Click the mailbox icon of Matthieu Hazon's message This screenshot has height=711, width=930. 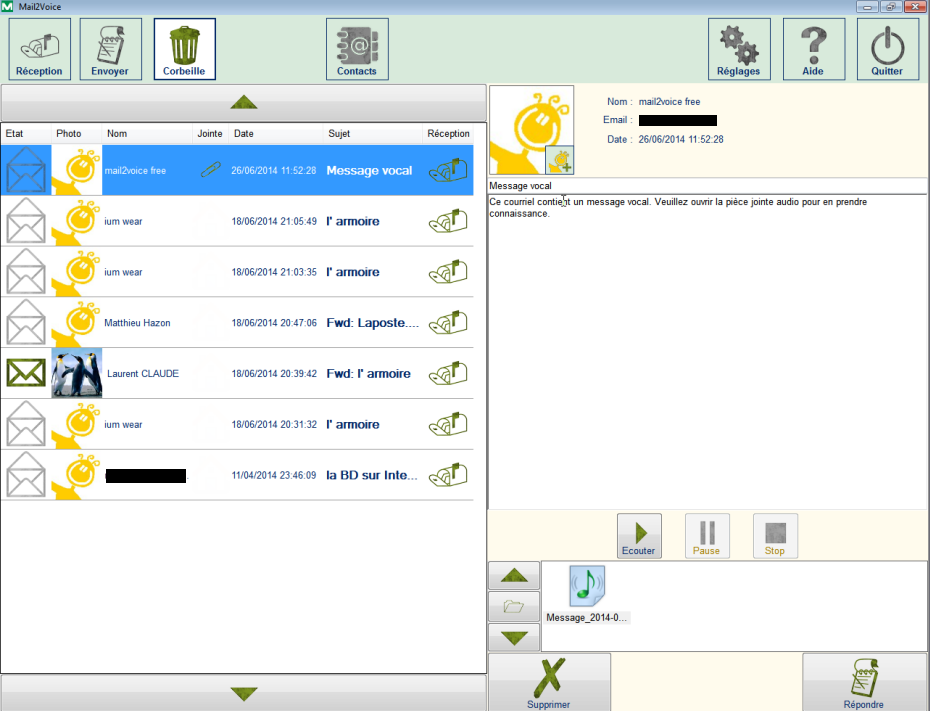click(x=448, y=323)
